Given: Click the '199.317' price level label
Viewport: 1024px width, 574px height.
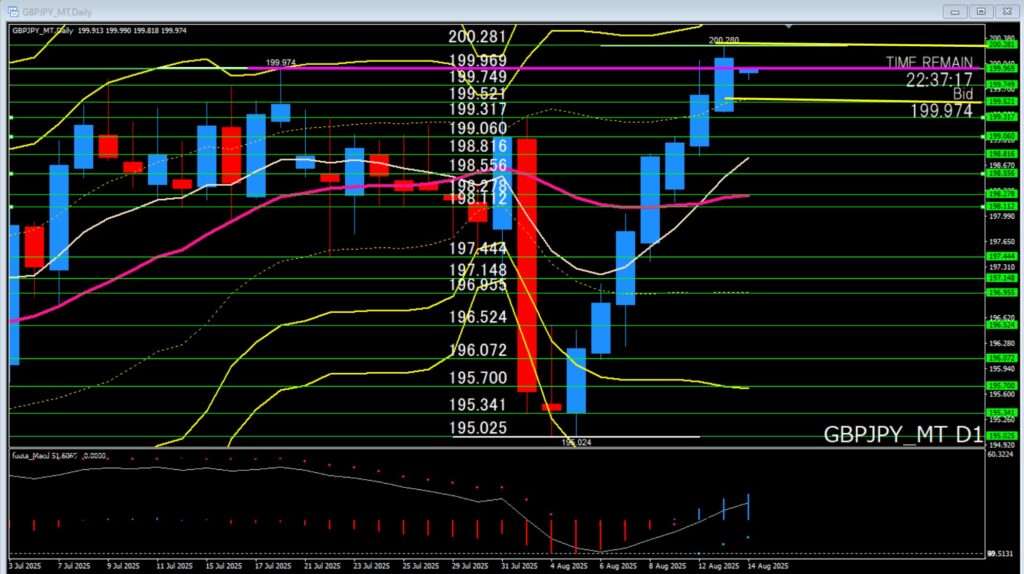Looking at the screenshot, I should pos(477,109).
